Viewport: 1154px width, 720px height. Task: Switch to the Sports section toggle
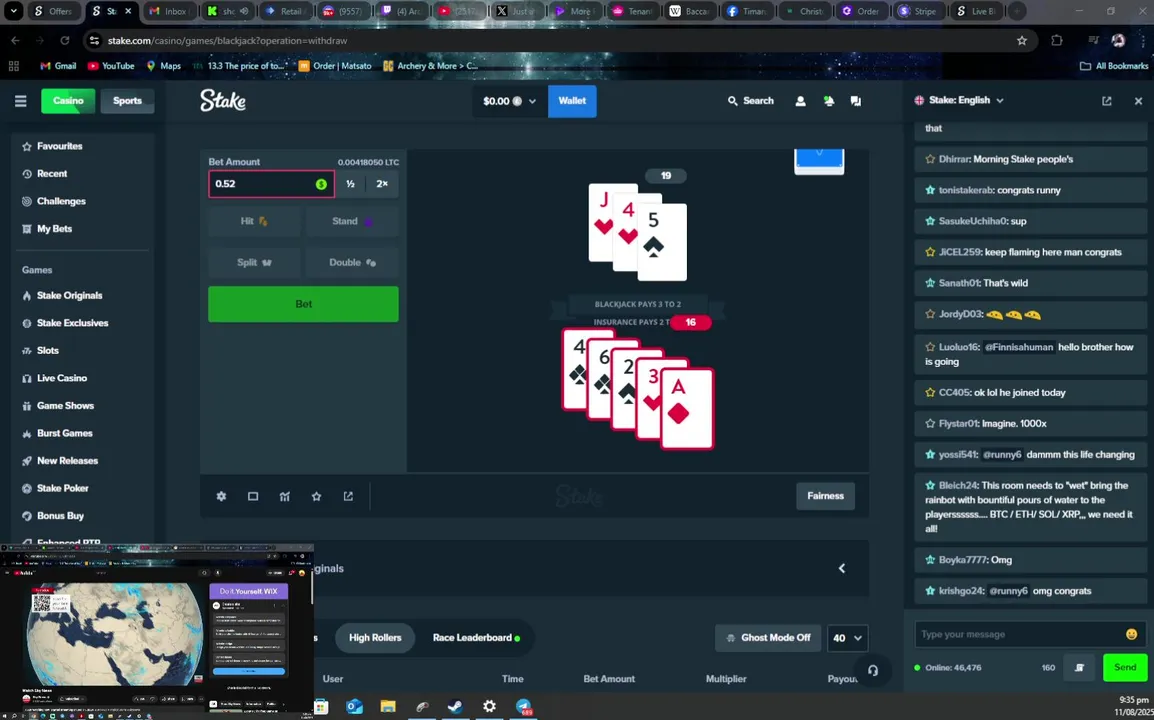click(x=127, y=101)
